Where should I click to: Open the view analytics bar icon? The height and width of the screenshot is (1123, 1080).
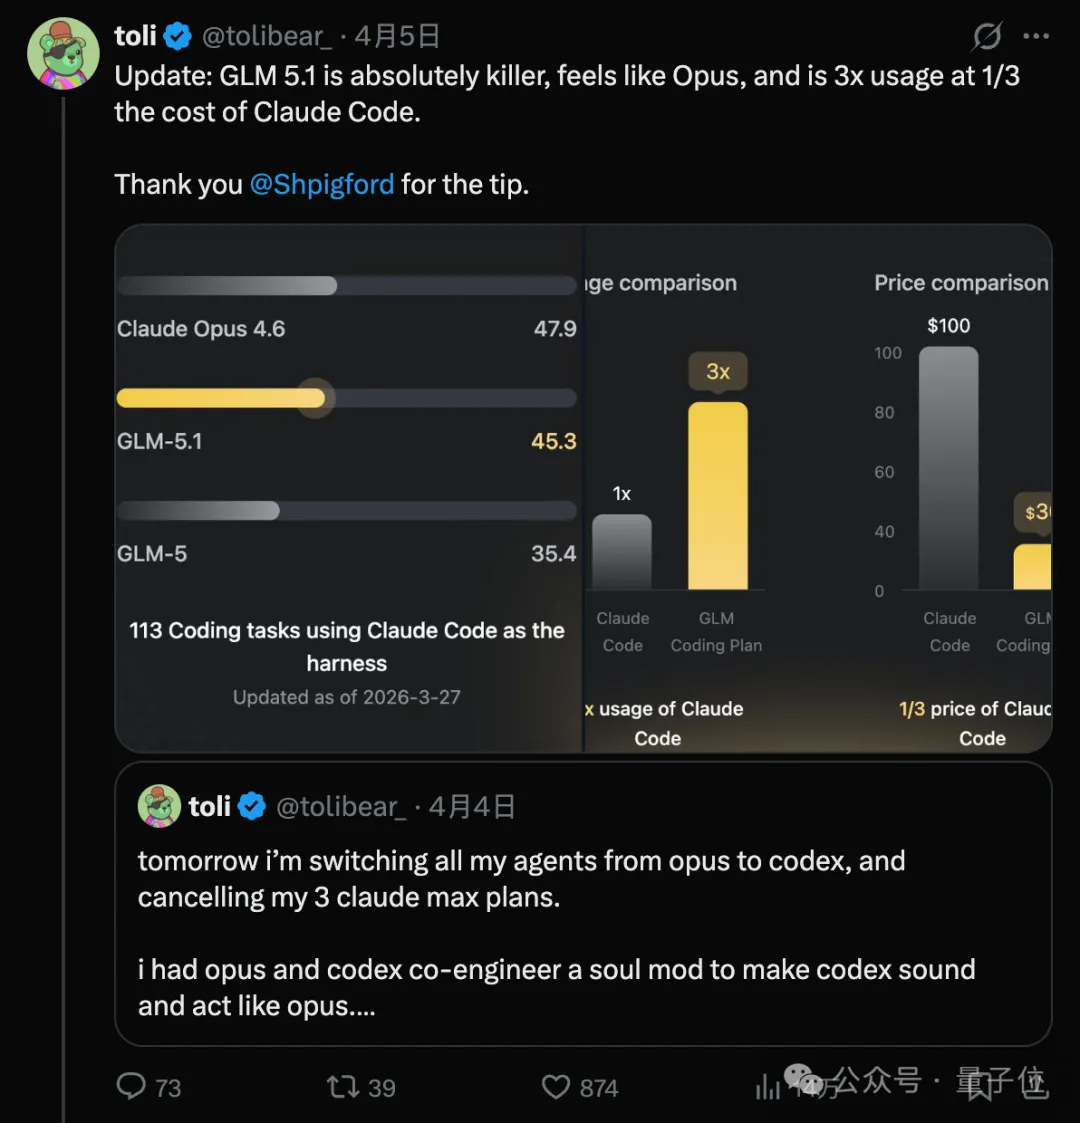click(x=768, y=1087)
